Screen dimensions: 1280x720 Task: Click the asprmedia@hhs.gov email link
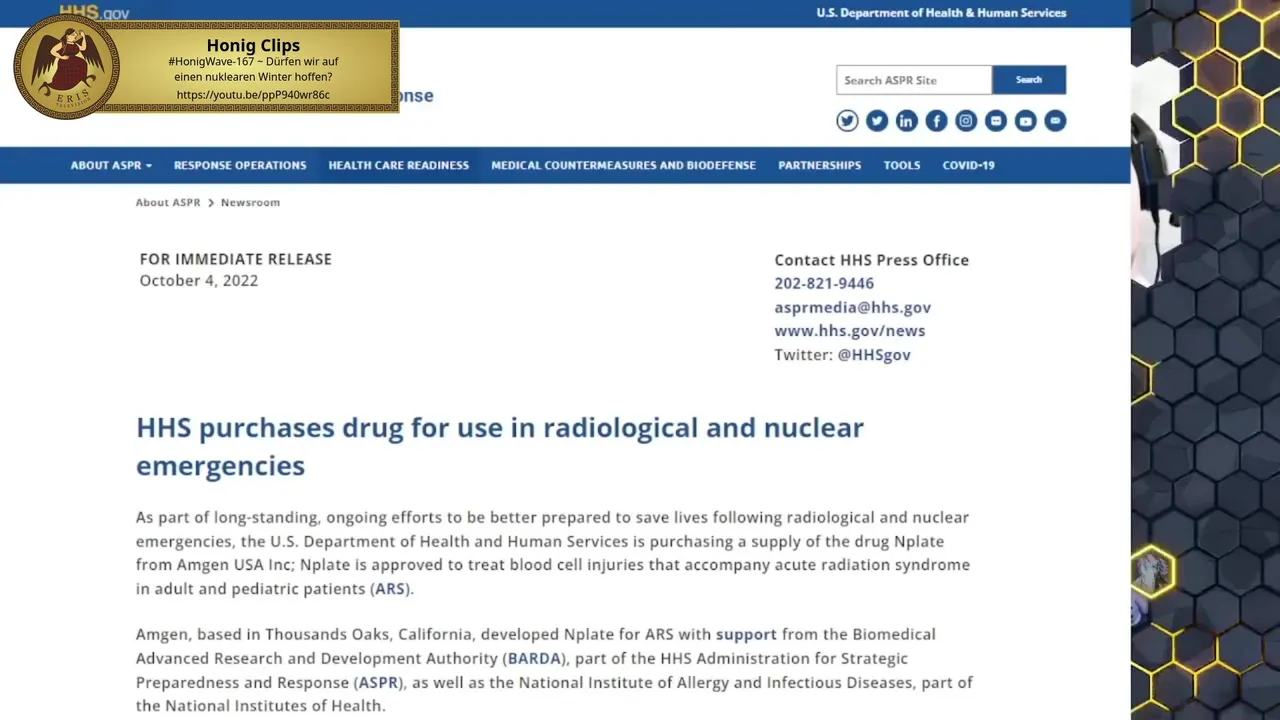coord(852,308)
